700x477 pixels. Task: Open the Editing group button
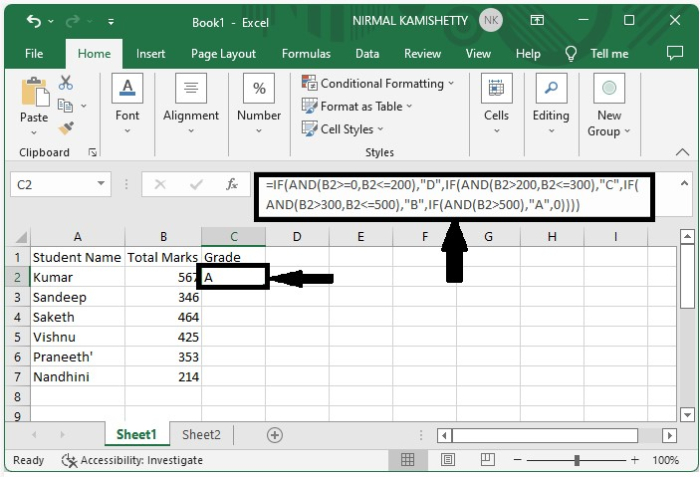pos(551,105)
